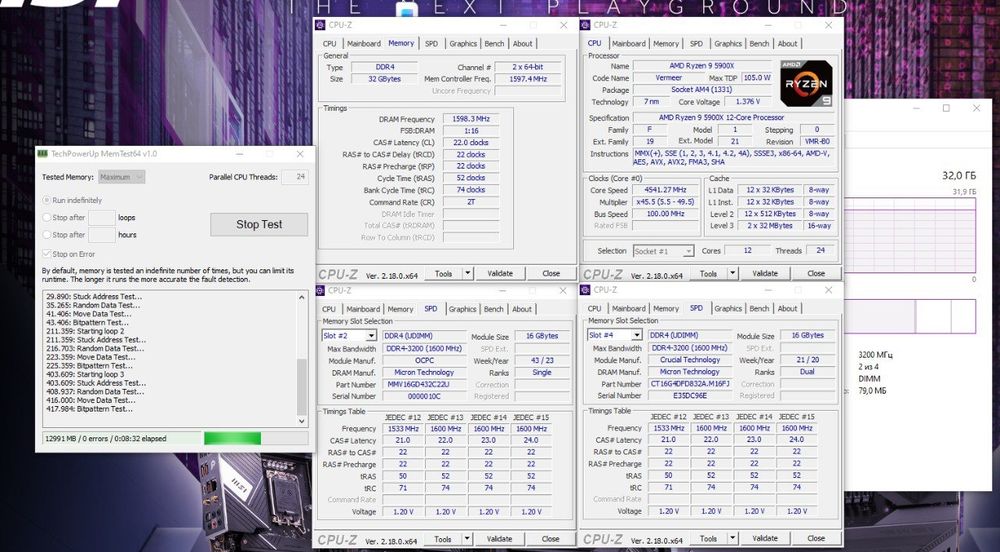Click the MemTest64 log vertical scrollbar thumb

[302, 387]
